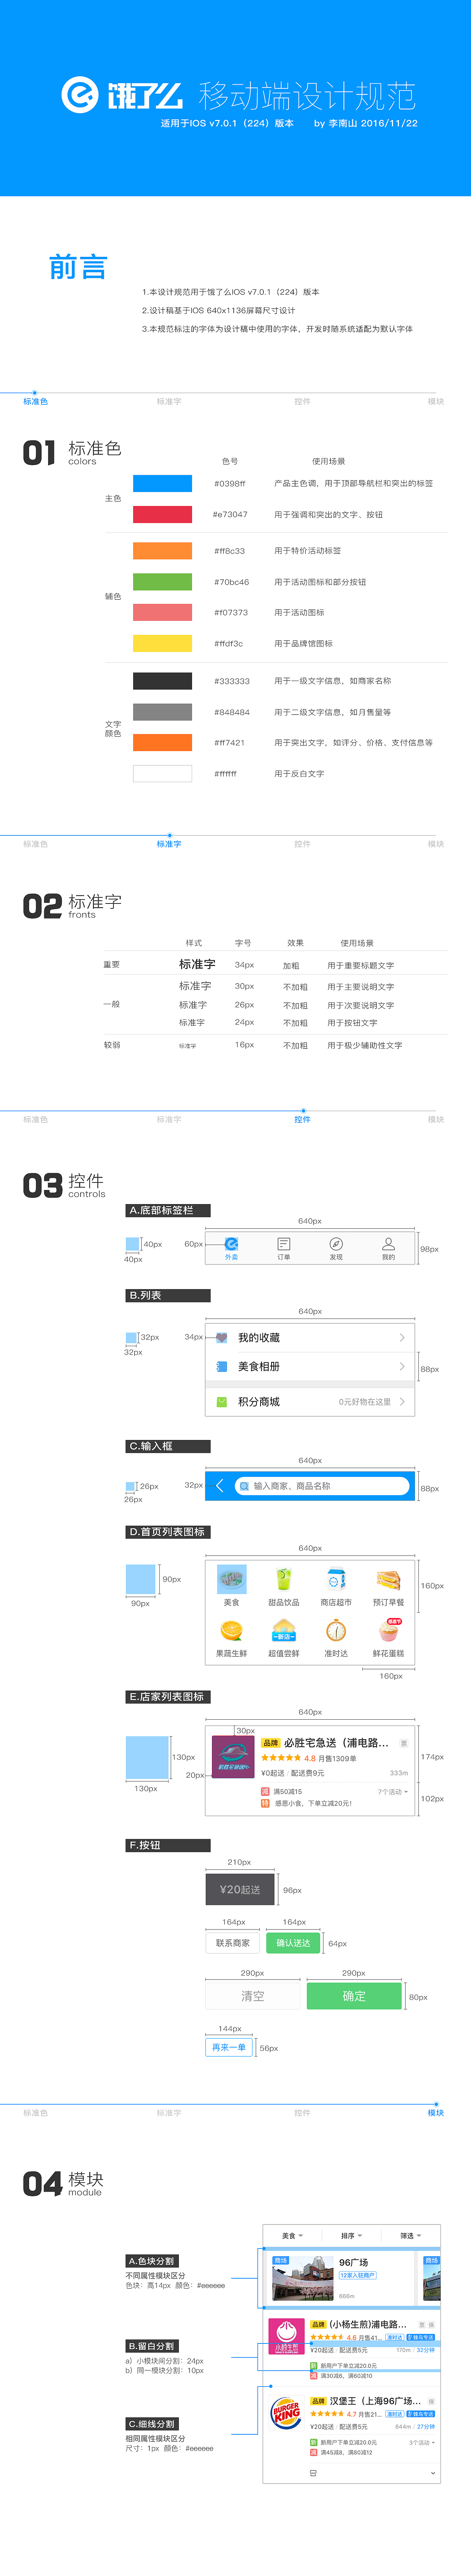Click the 前言 heading
This screenshot has width=471, height=2576.
pyautogui.click(x=78, y=267)
